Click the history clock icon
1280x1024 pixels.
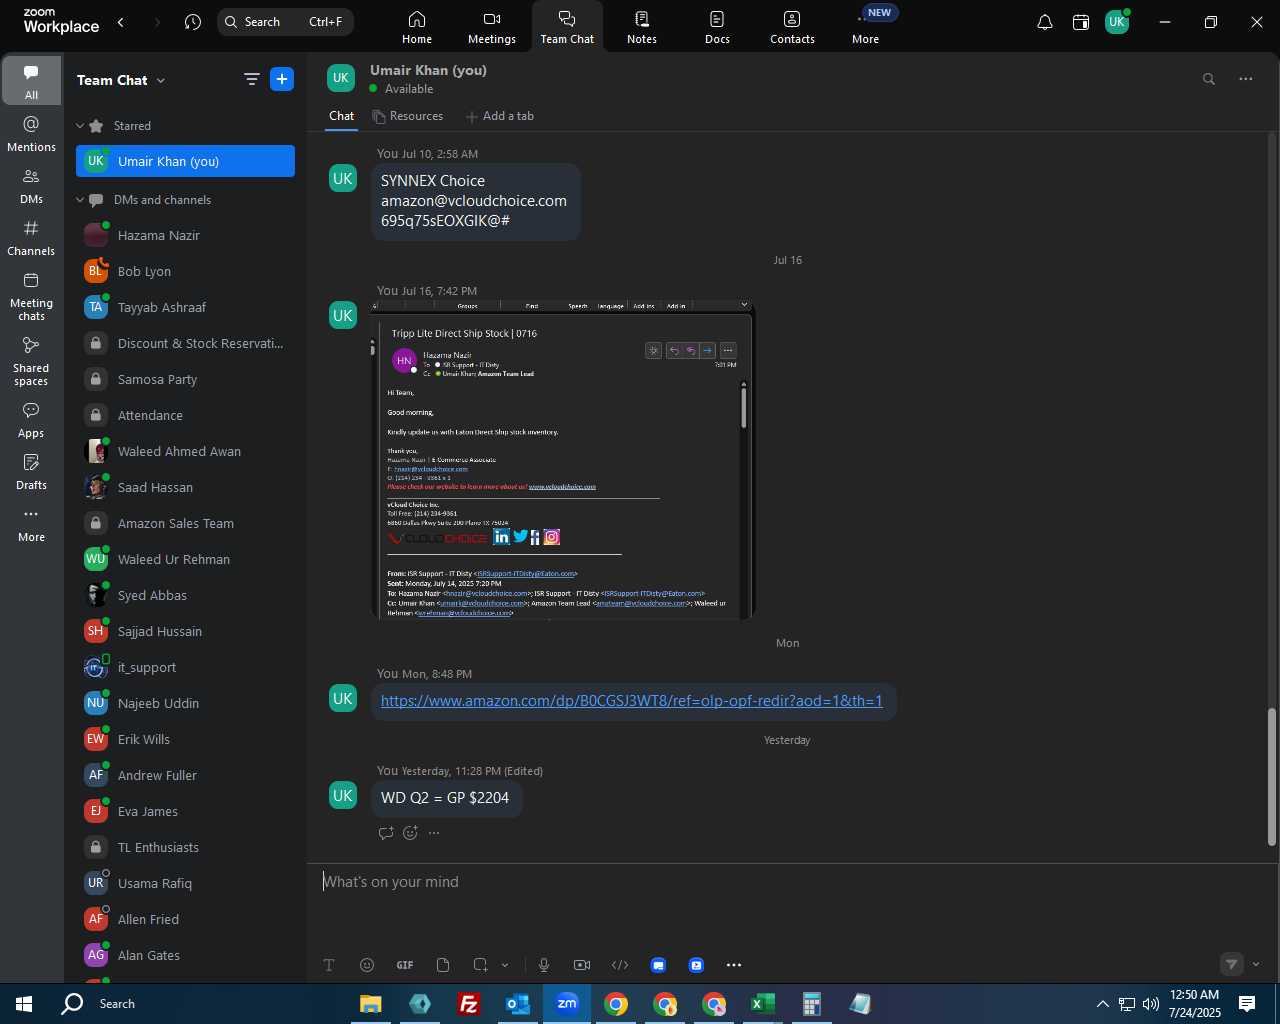tap(193, 22)
